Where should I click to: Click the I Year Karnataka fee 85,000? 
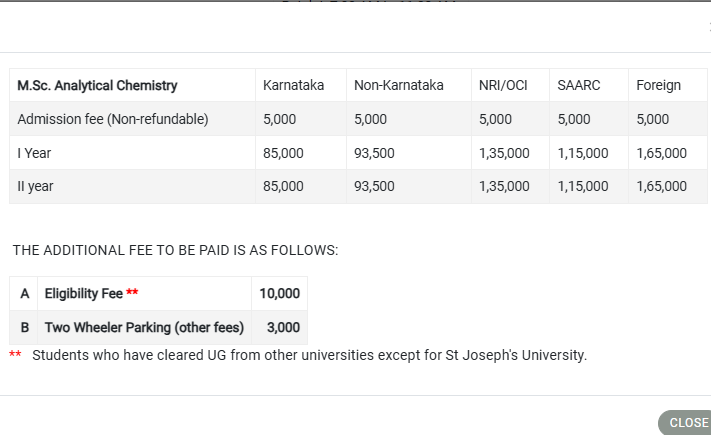pos(283,153)
